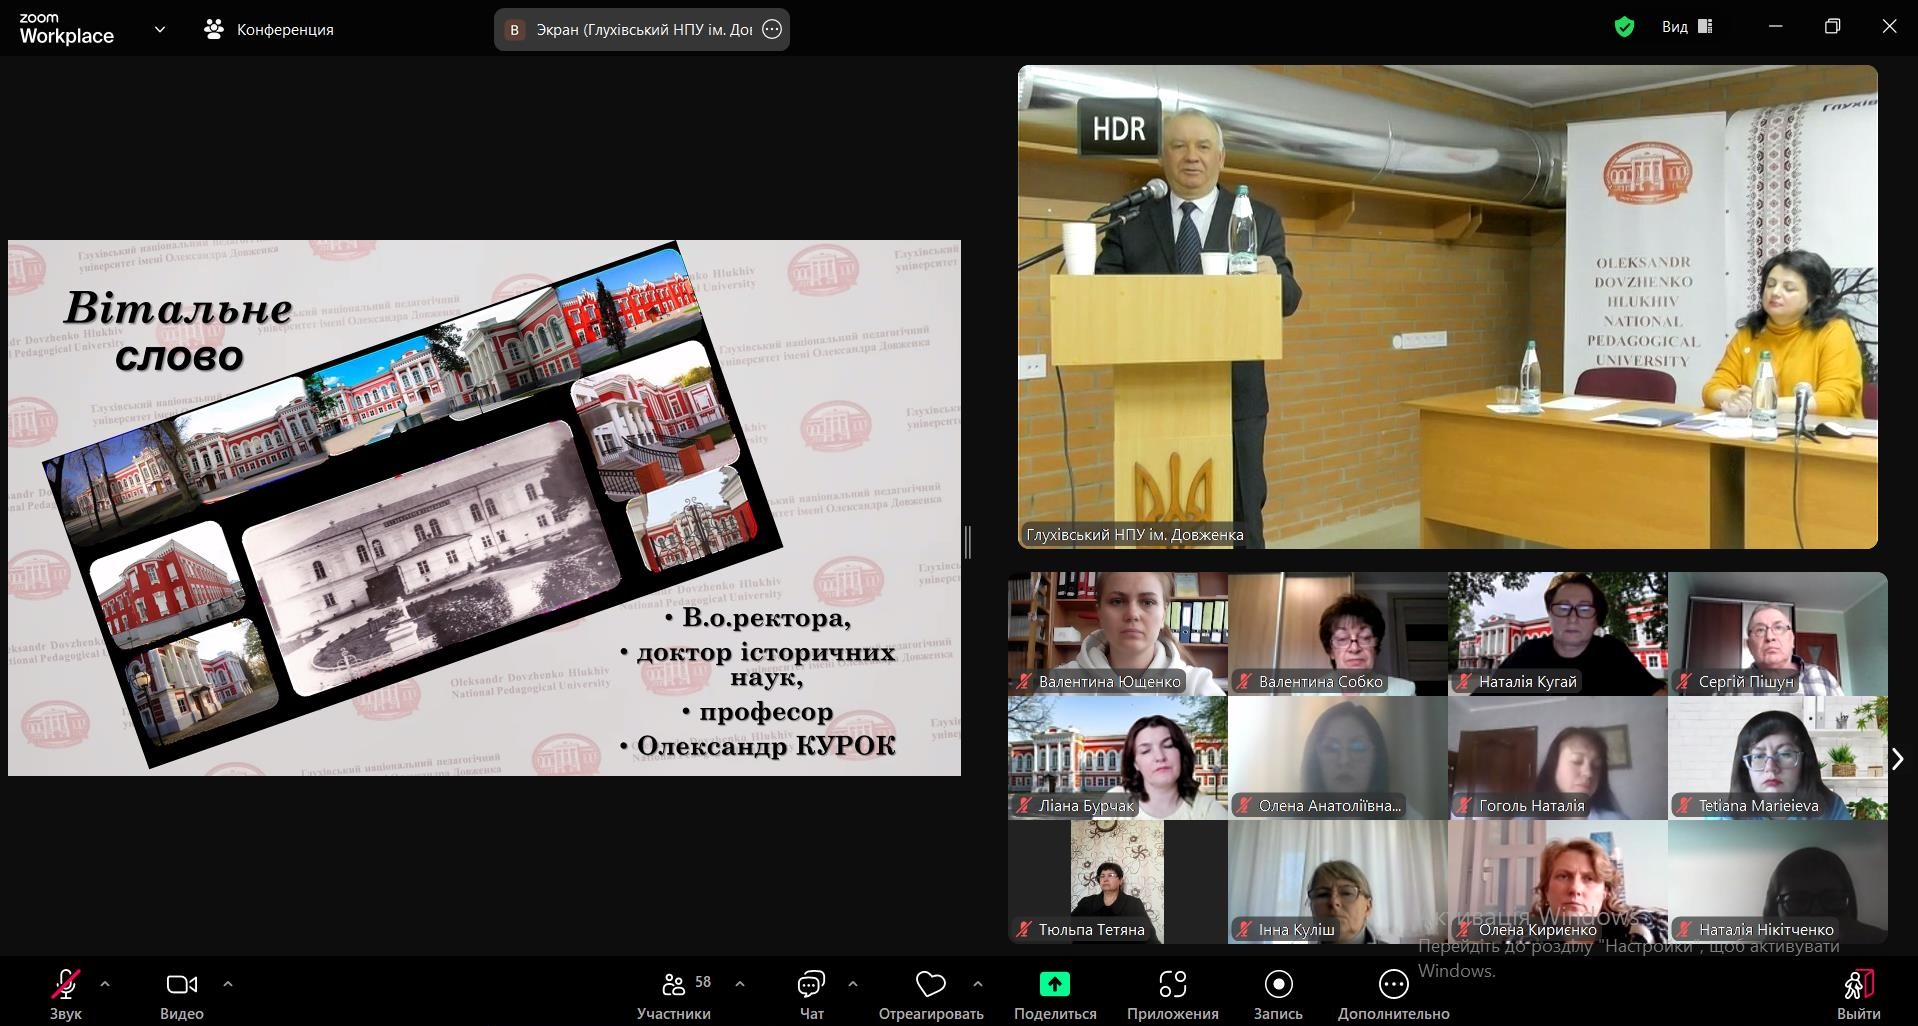Screen dimensions: 1918x1026
Task: Expand video settings arrow next to Видео
Action: 228,984
